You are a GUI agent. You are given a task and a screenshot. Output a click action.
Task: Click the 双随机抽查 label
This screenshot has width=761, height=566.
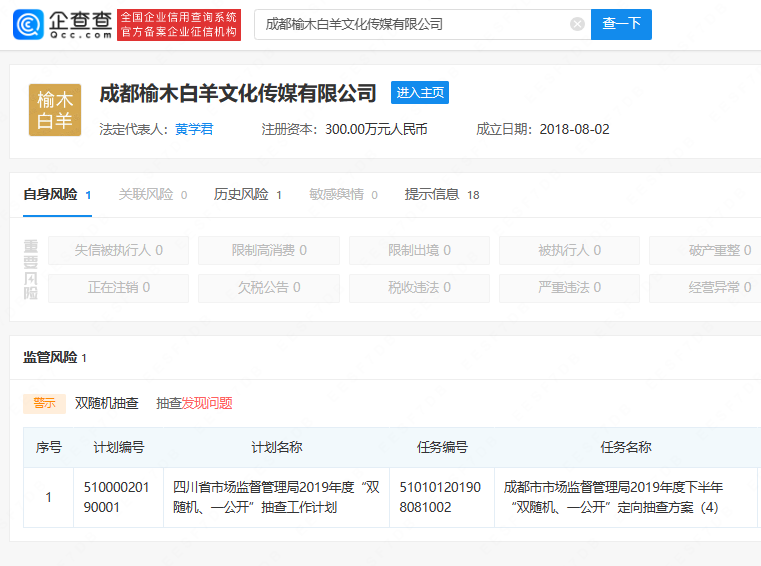(x=107, y=403)
